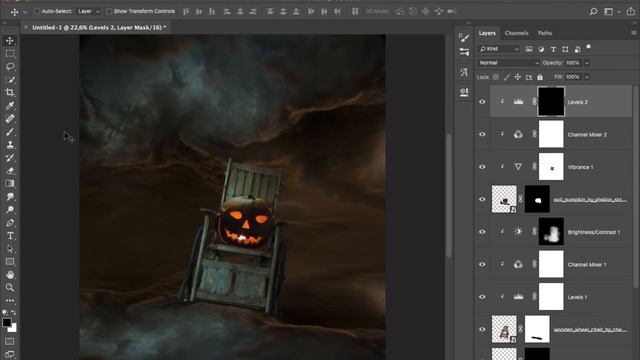Open the Edit Toolbar ellipsis menu
640x360 pixels.
point(10,301)
